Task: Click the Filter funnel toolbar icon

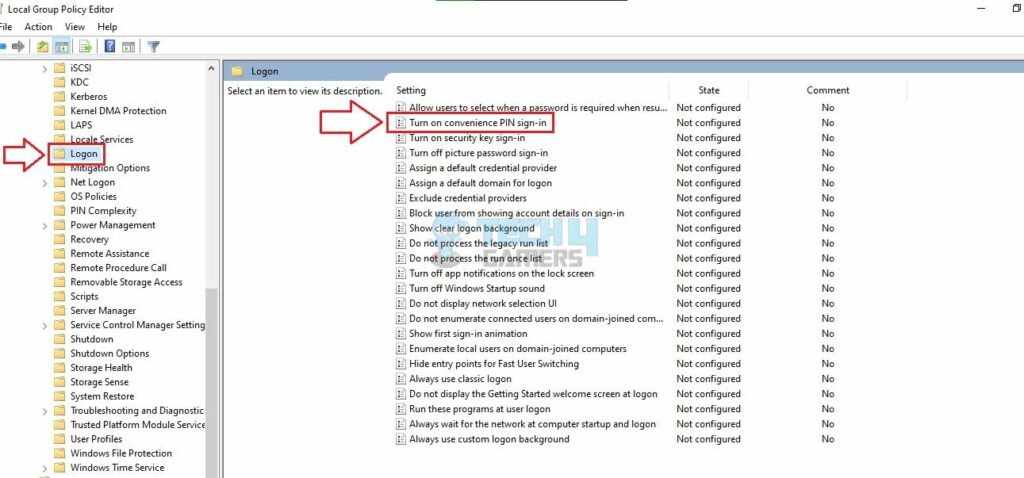Action: (153, 46)
